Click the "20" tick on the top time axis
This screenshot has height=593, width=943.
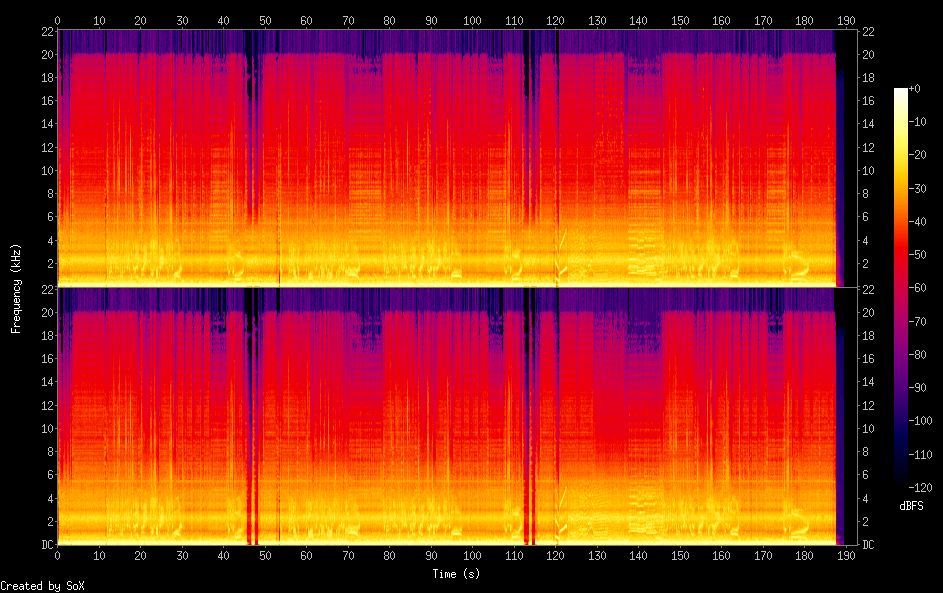(140, 20)
